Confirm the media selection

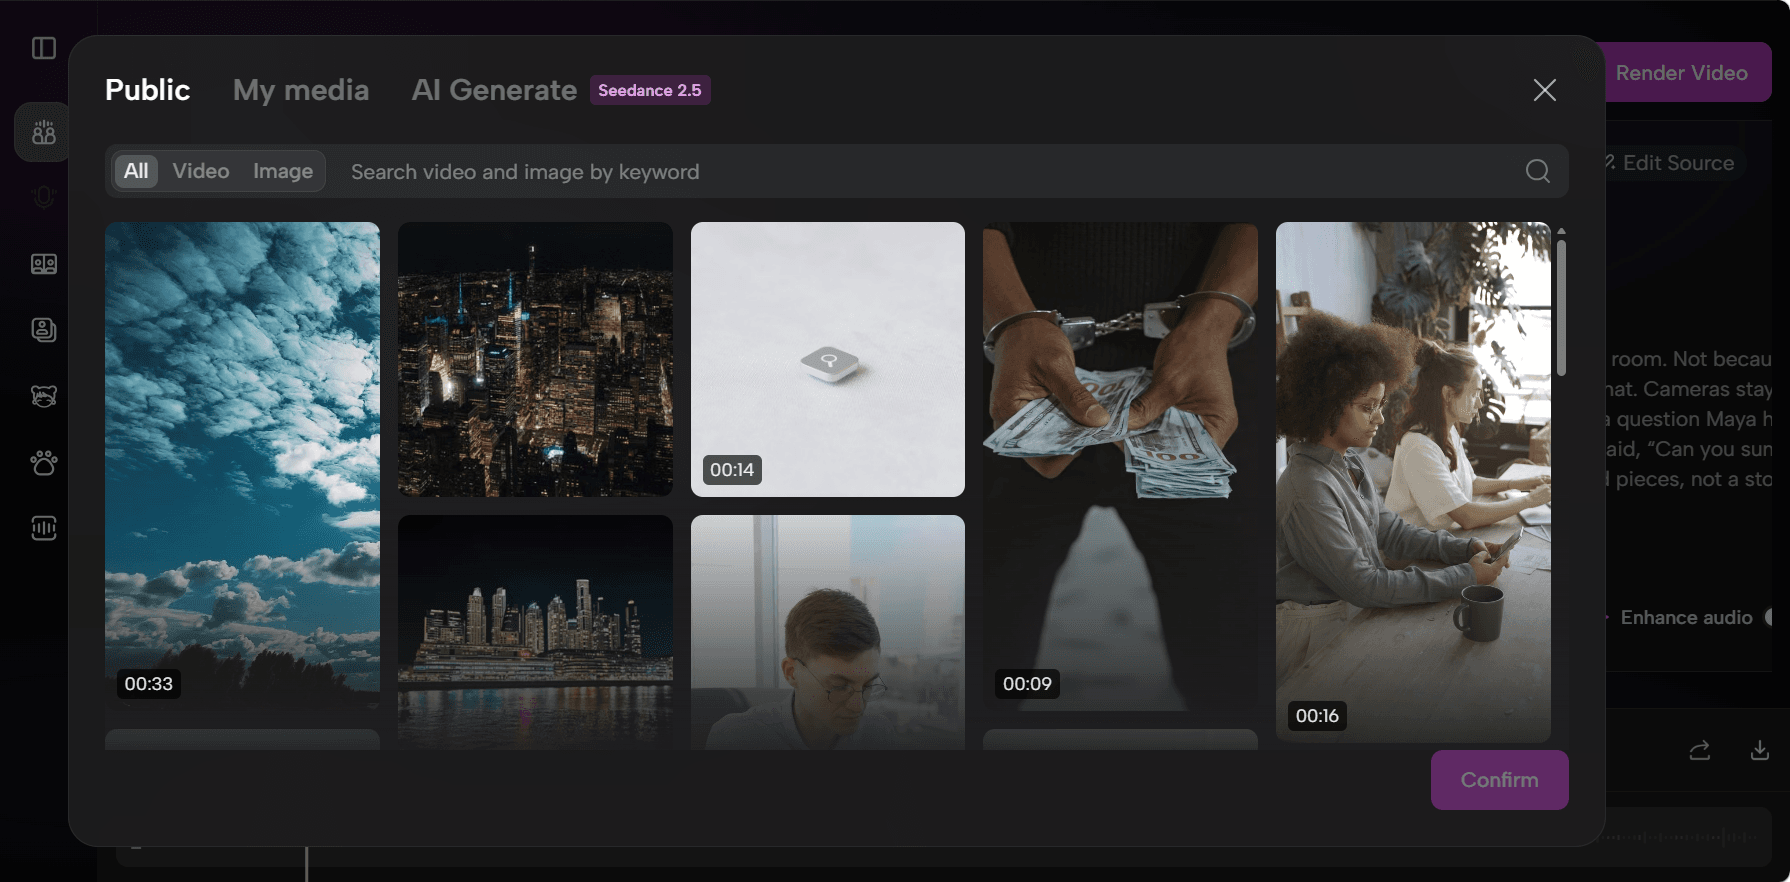tap(1500, 780)
